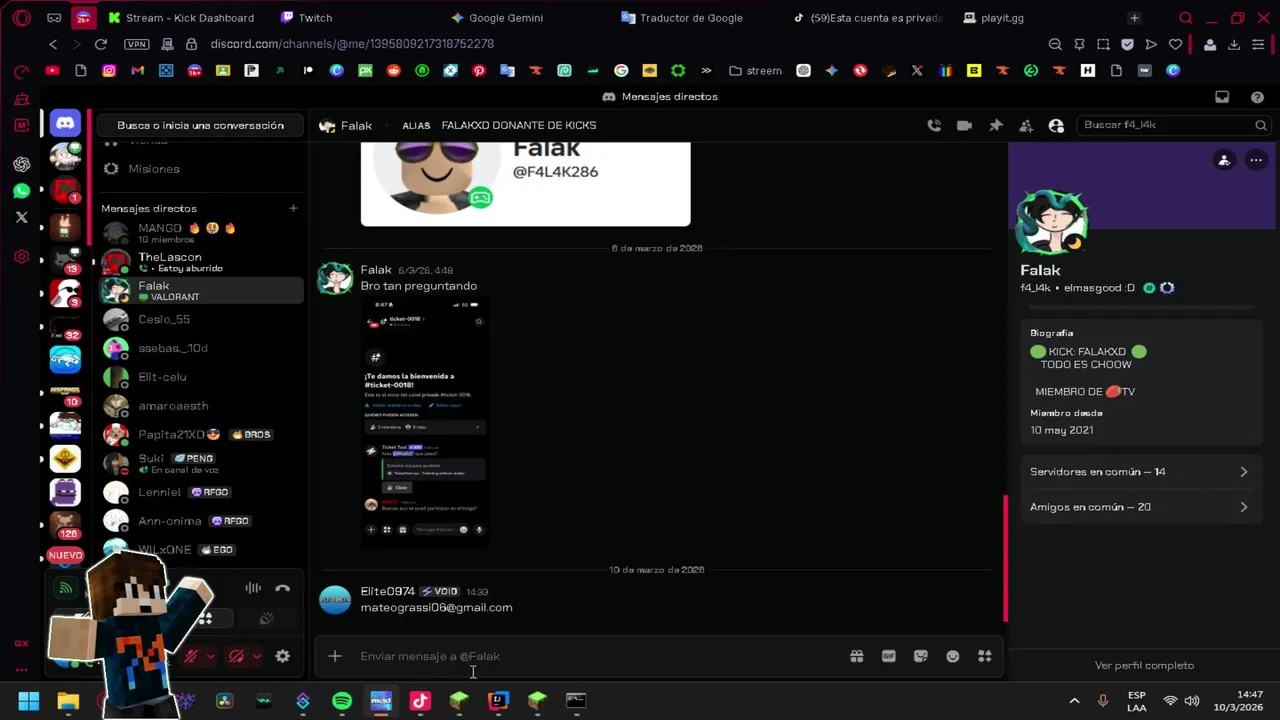Open the ticket screenshot image in chat
The height and width of the screenshot is (720, 1280).
[x=425, y=421]
